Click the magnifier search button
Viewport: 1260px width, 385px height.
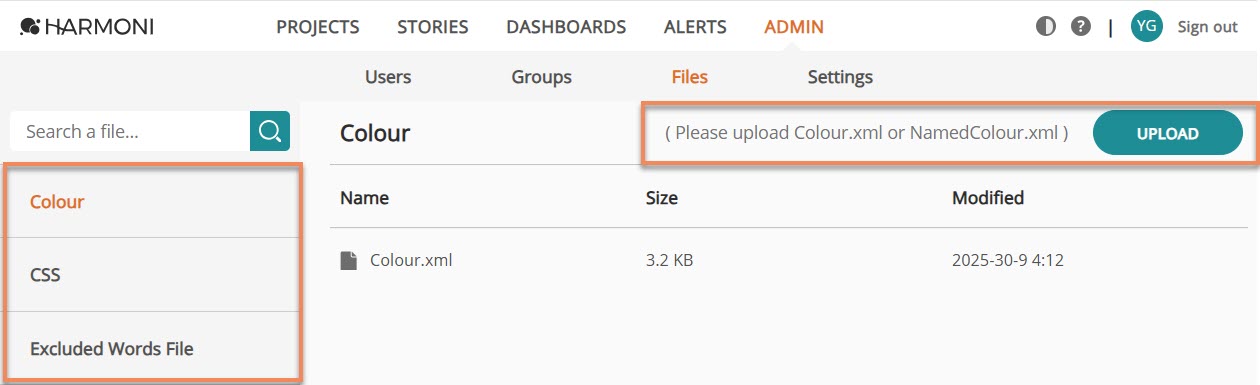point(270,131)
